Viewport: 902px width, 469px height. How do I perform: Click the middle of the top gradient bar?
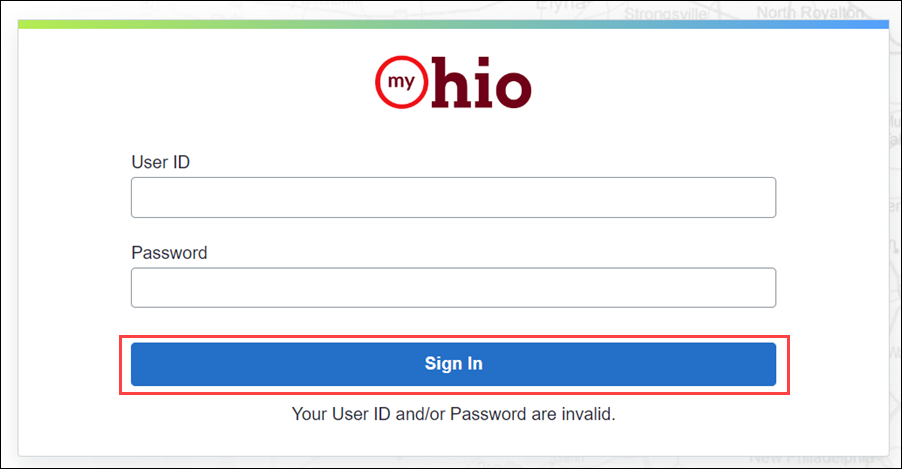(x=453, y=24)
